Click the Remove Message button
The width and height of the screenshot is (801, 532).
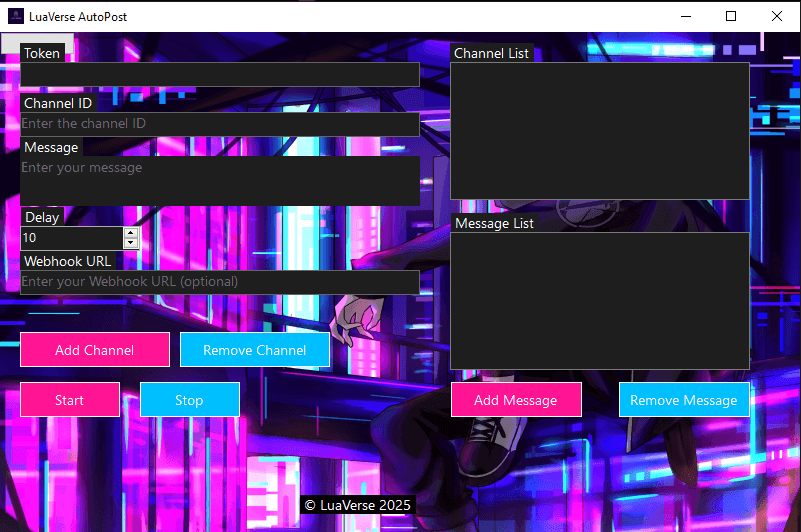click(684, 400)
